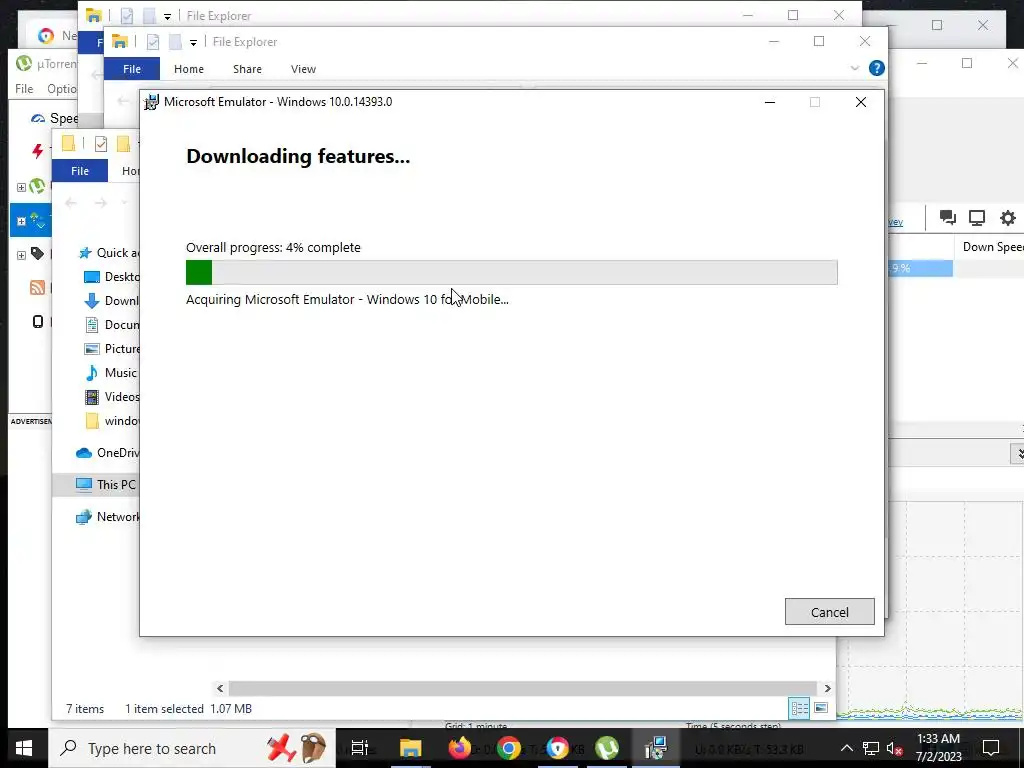This screenshot has width=1024, height=768.
Task: Open uTorrent File menu
Action: (24, 89)
